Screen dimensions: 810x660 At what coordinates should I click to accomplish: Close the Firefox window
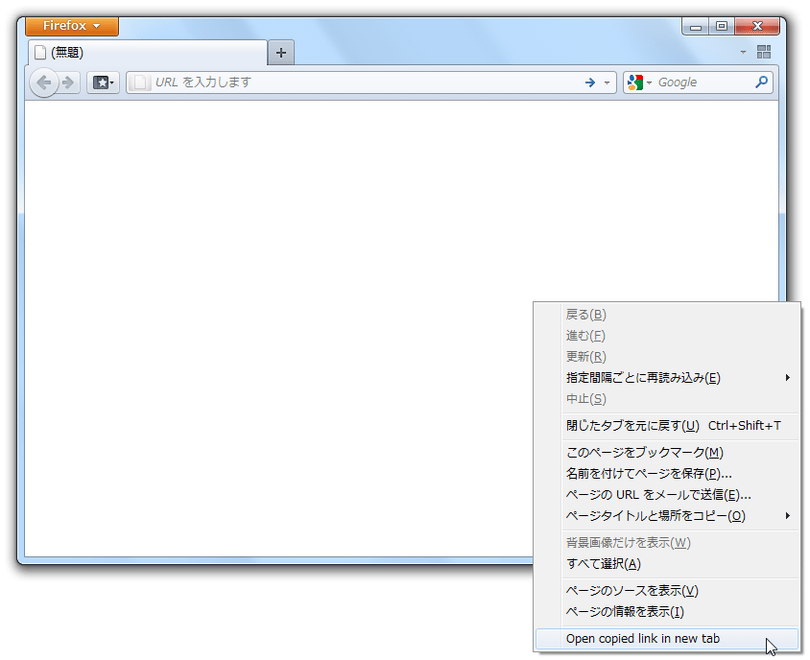click(757, 26)
